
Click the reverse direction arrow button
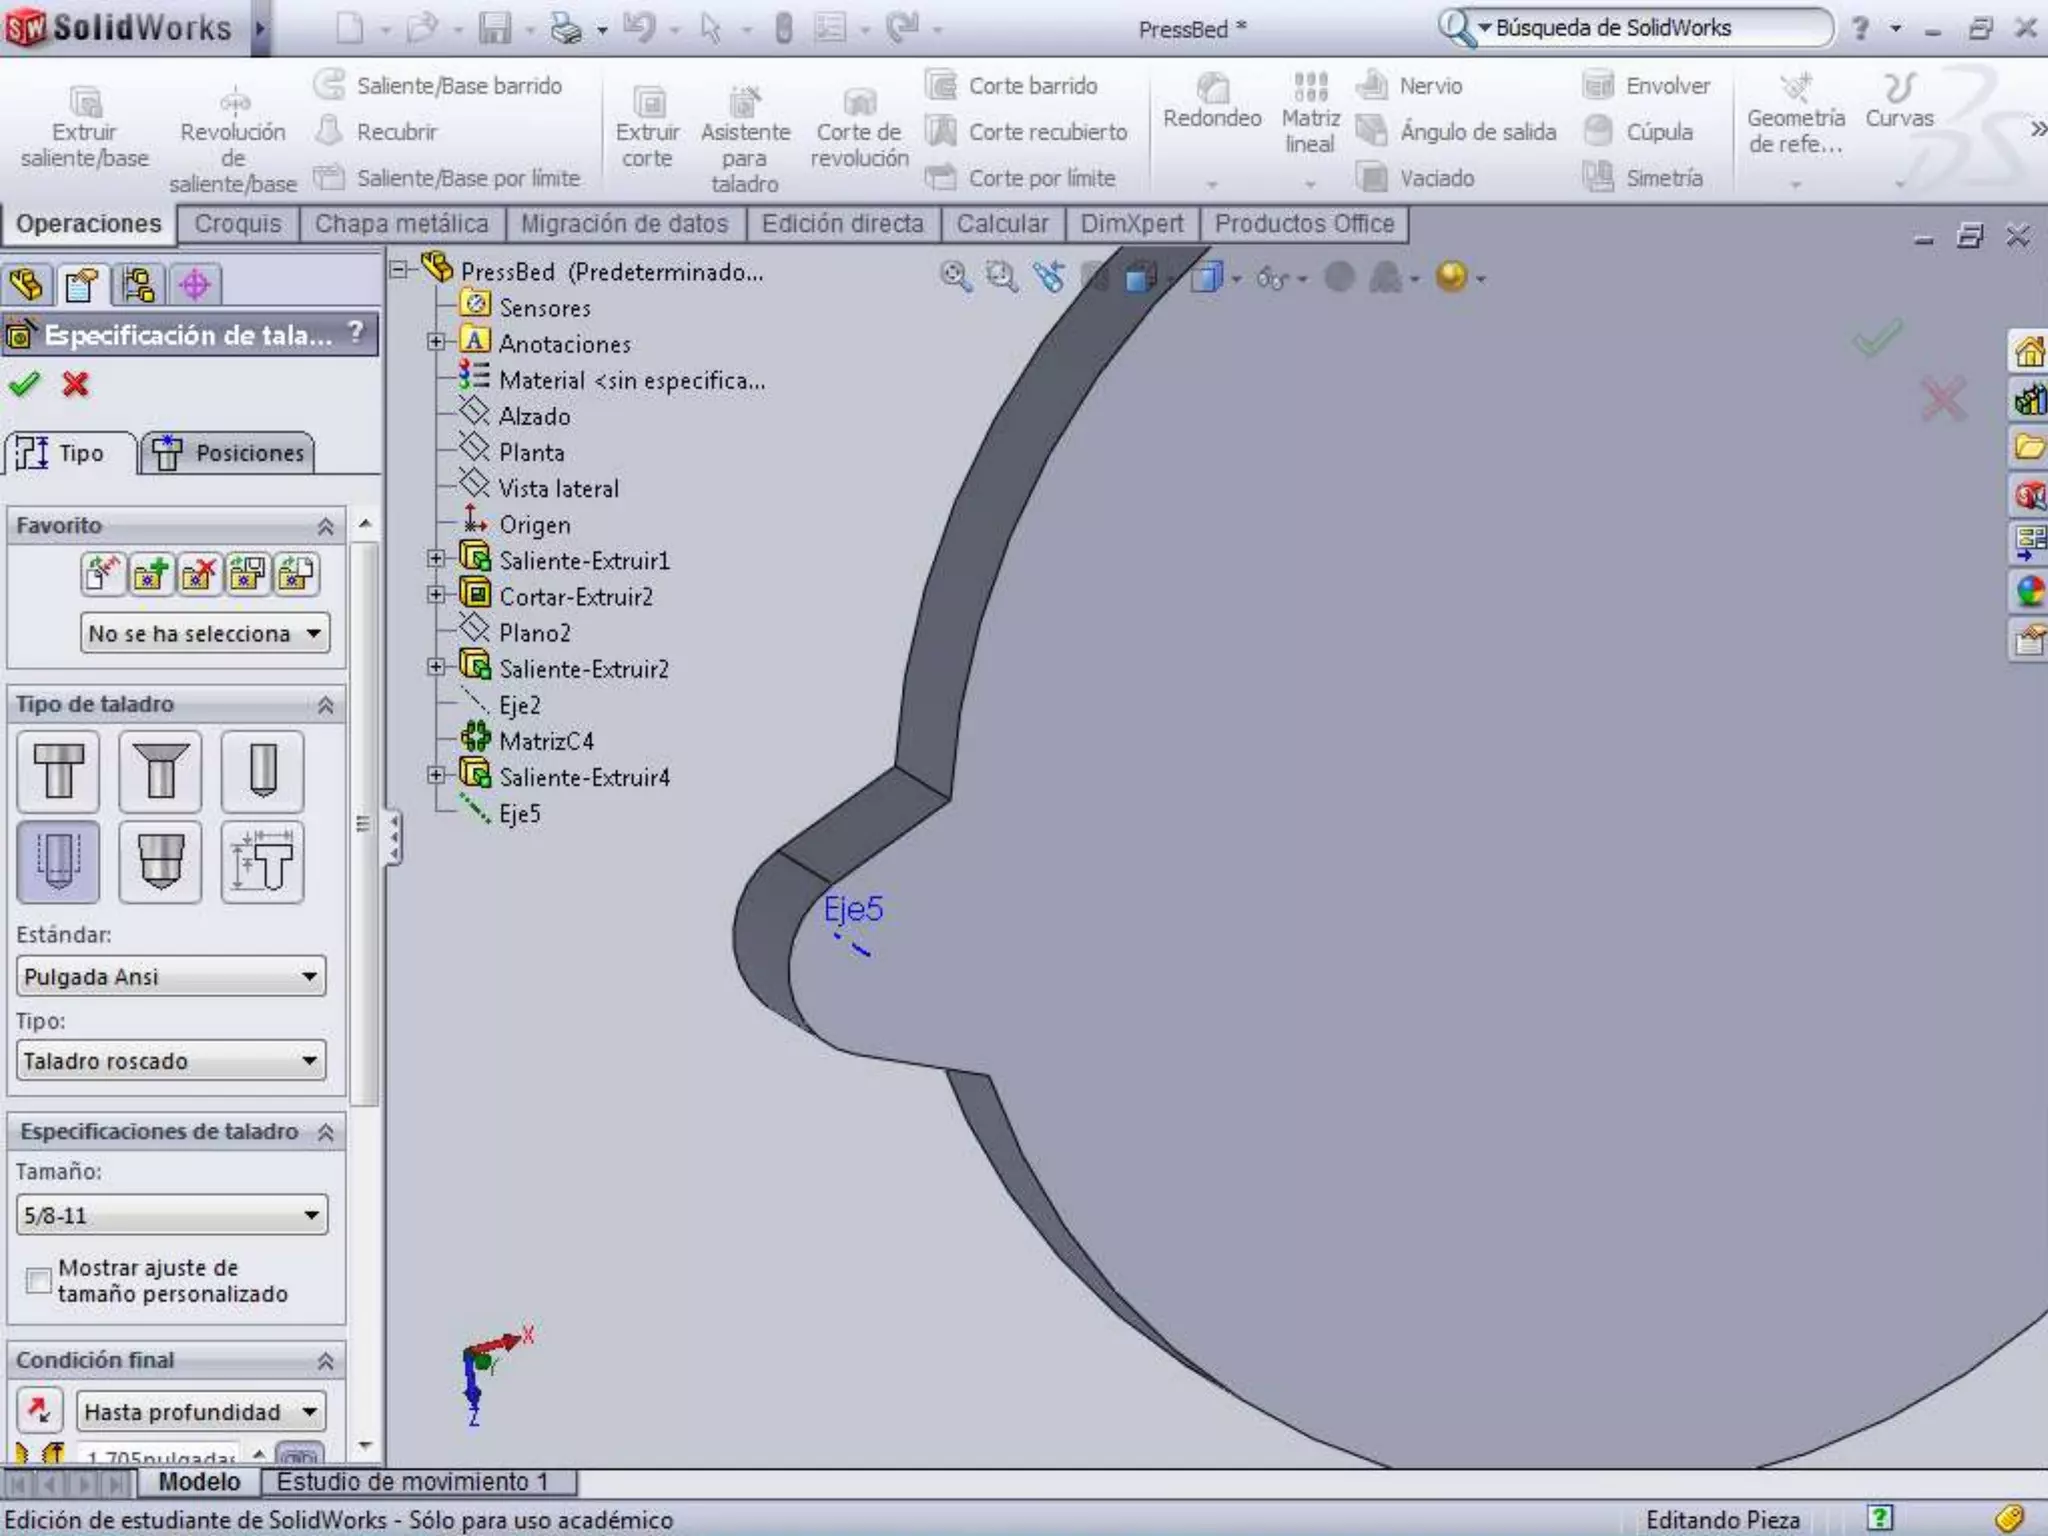click(x=39, y=1411)
